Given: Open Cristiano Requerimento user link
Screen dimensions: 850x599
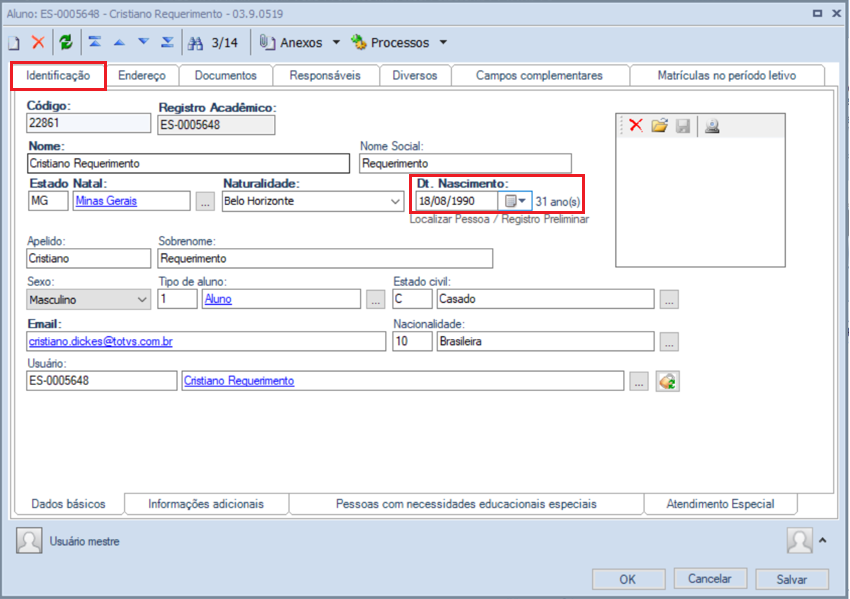Looking at the screenshot, I should coord(239,381).
